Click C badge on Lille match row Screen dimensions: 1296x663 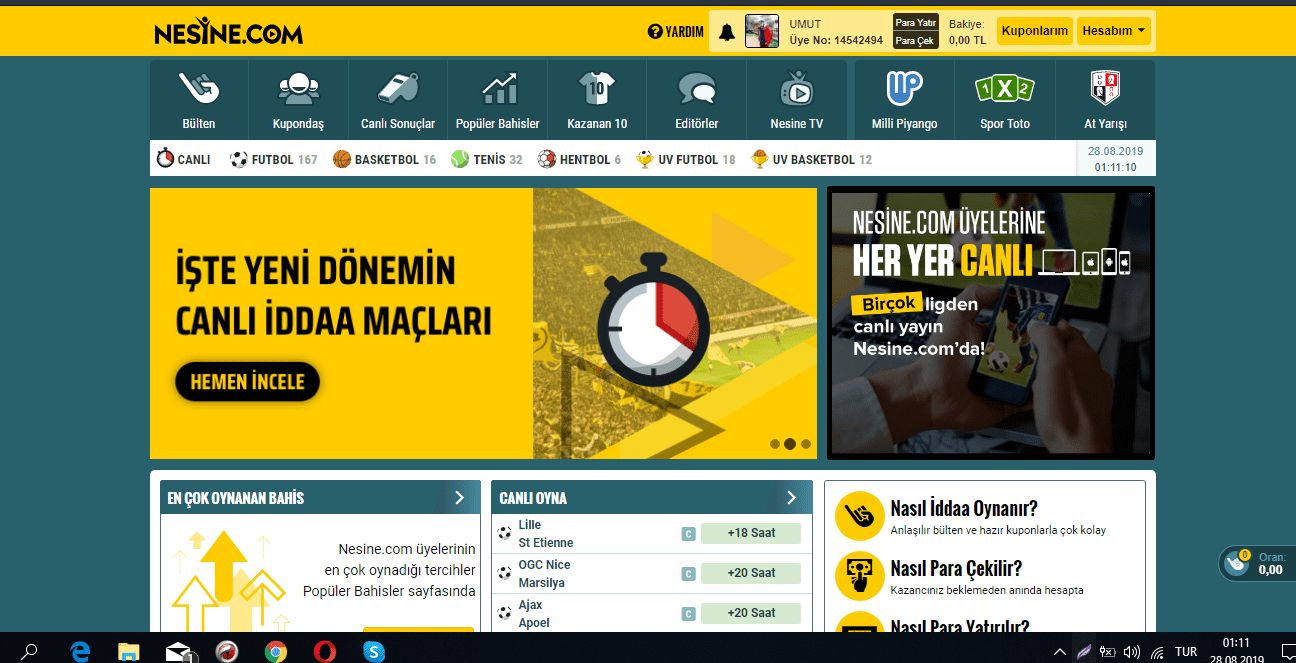pos(688,534)
